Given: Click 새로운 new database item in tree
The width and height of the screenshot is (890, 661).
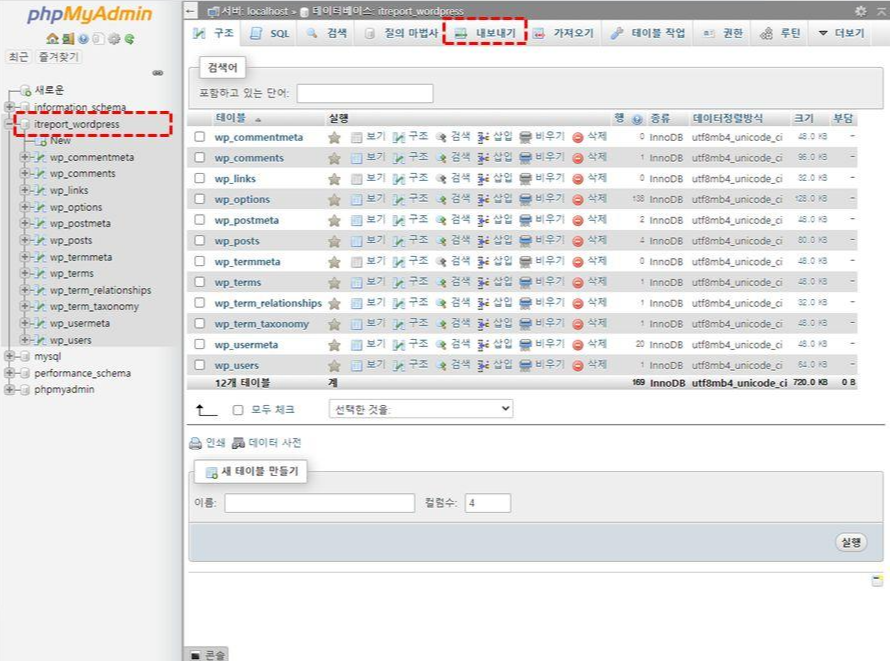Looking at the screenshot, I should coord(49,90).
